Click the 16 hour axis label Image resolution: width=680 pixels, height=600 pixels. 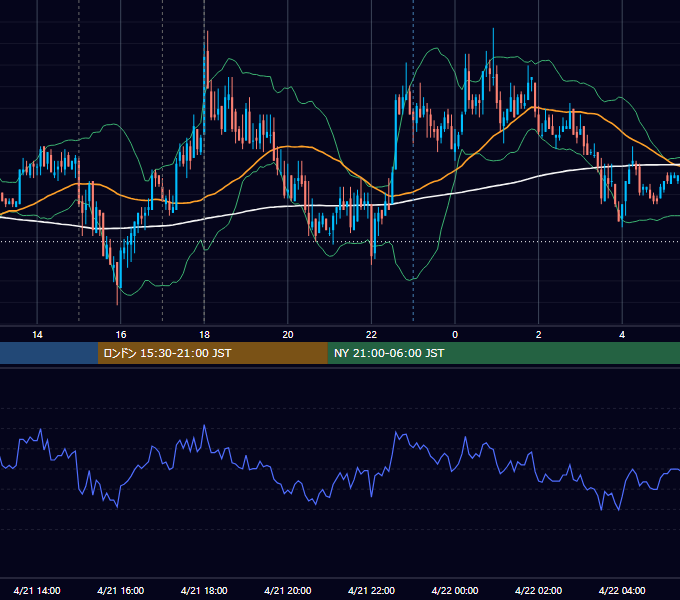(x=121, y=335)
